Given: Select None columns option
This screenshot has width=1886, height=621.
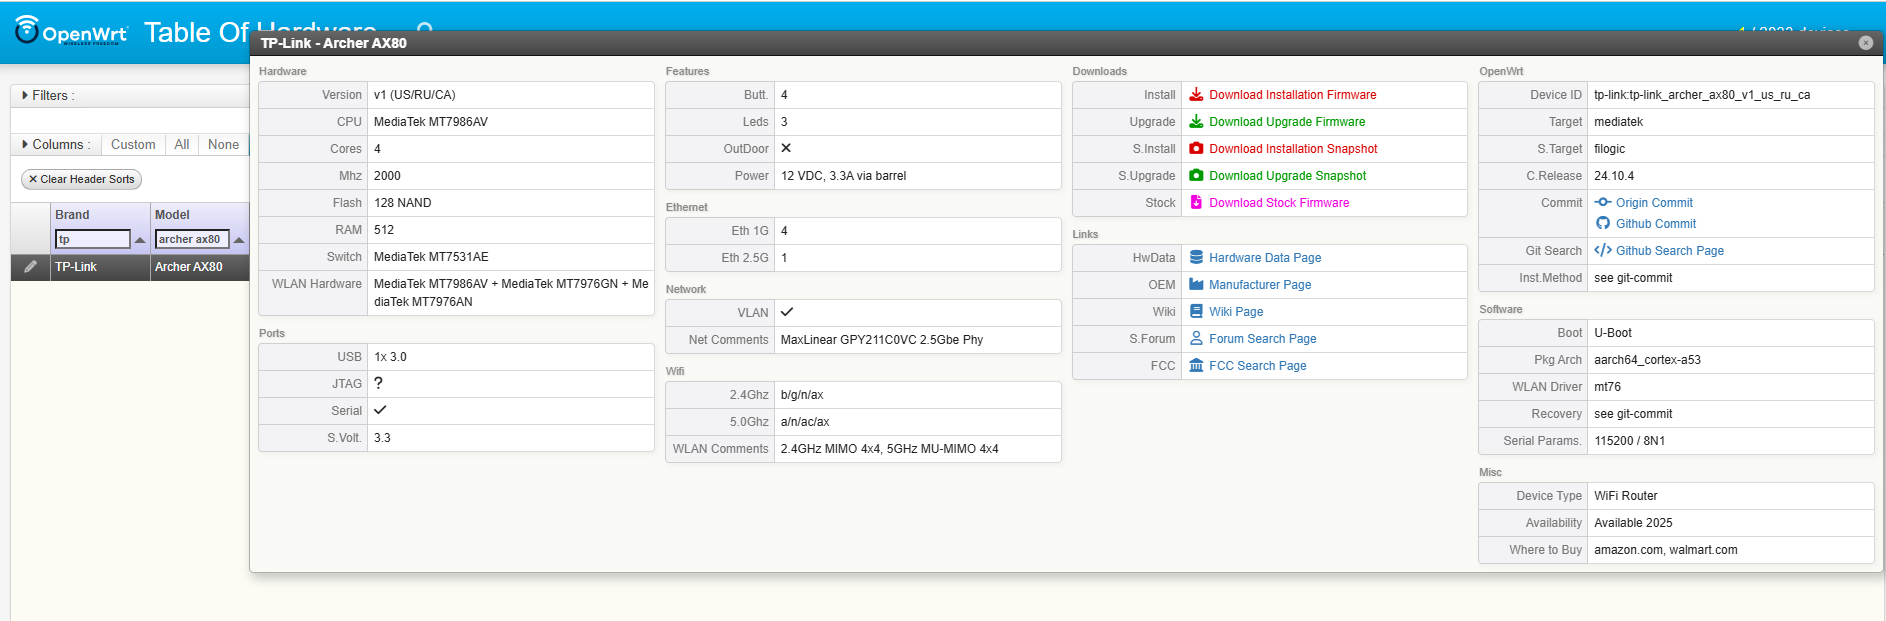Looking at the screenshot, I should (223, 145).
